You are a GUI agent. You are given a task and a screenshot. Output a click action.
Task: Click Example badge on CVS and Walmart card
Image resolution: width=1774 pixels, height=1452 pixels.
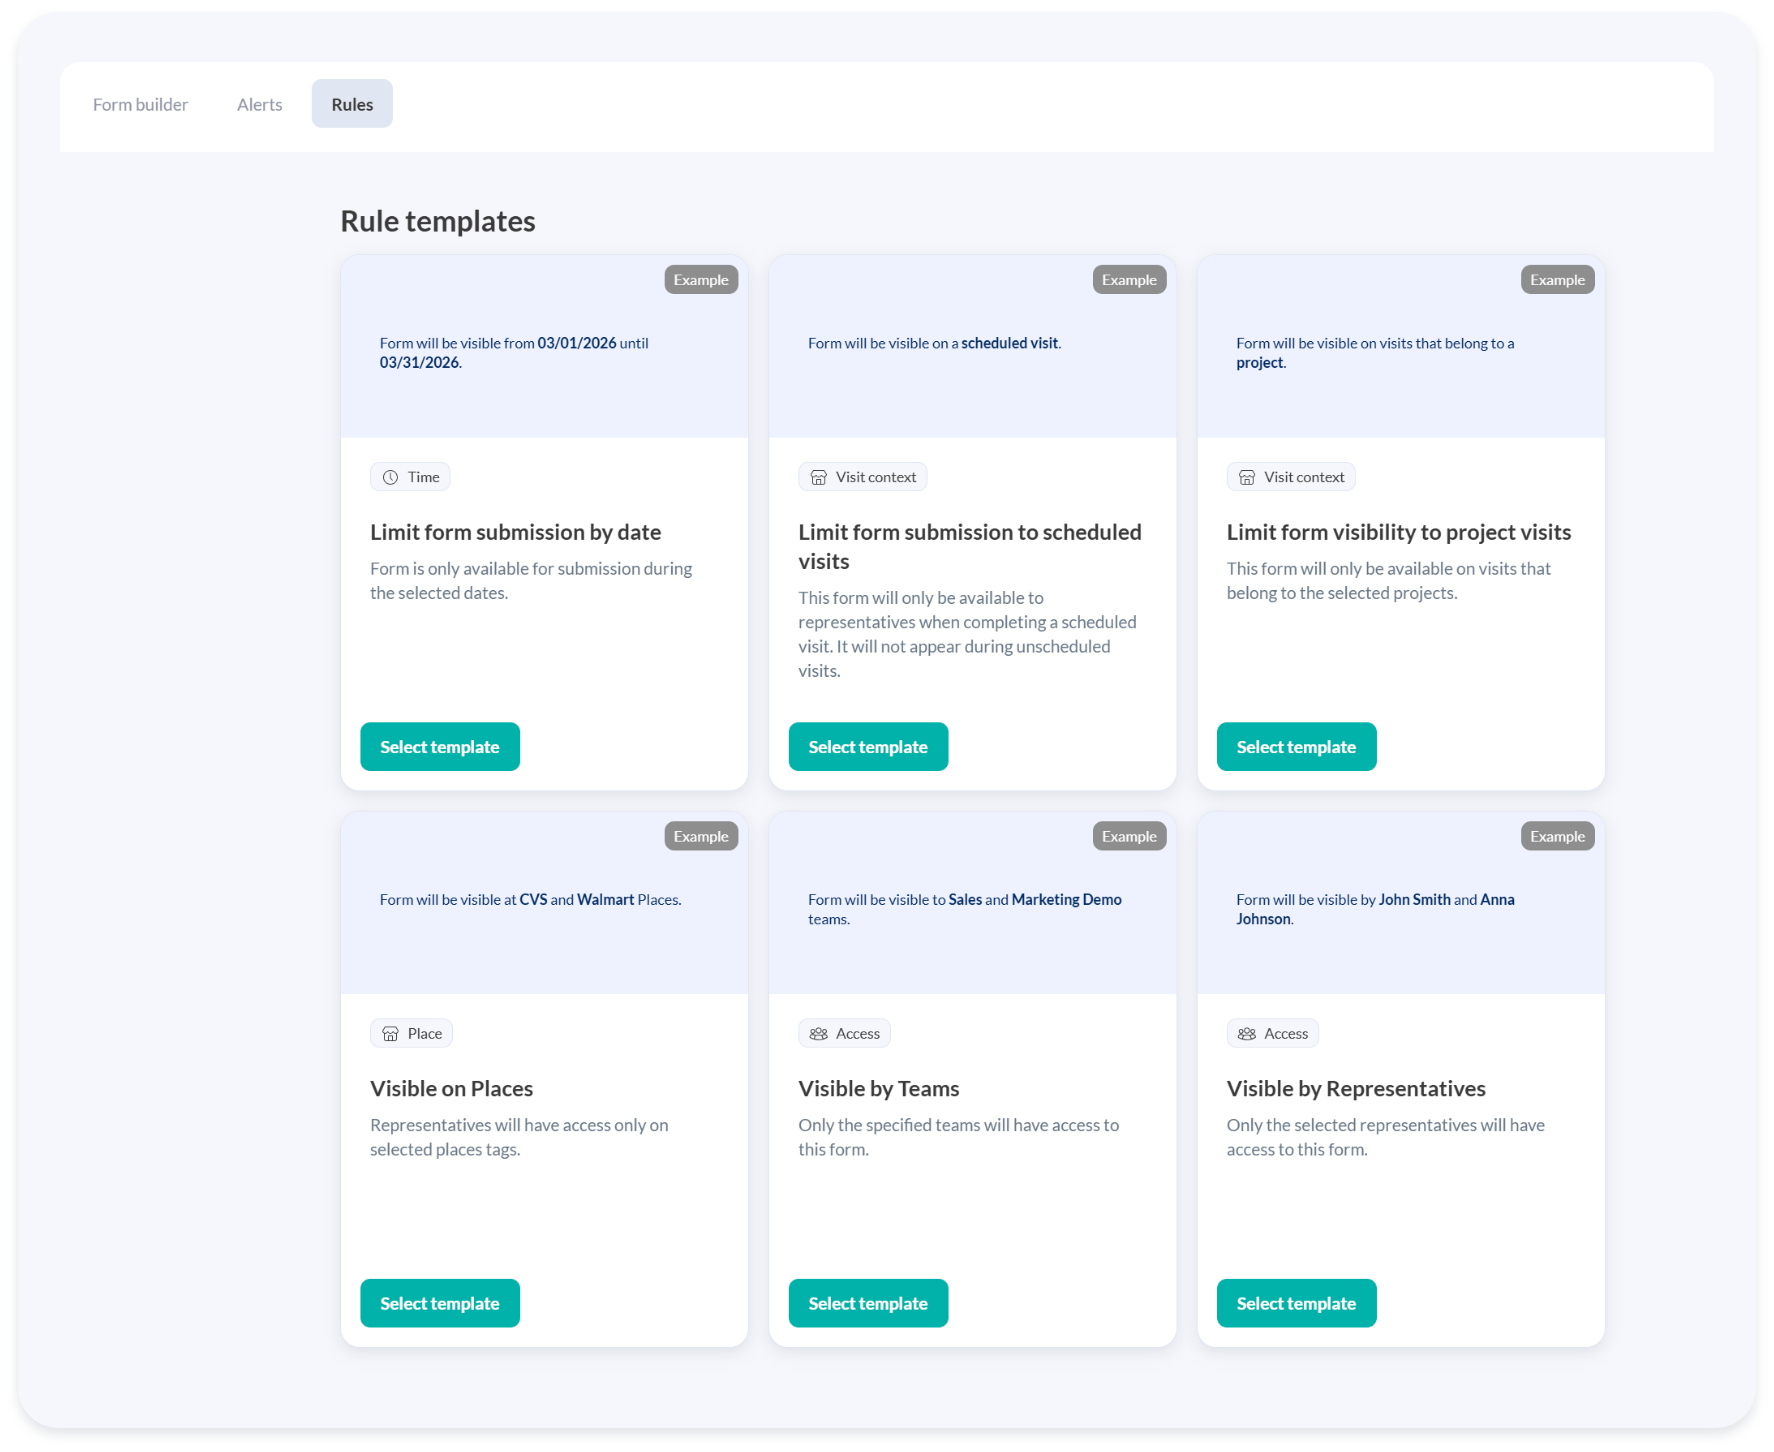point(700,836)
